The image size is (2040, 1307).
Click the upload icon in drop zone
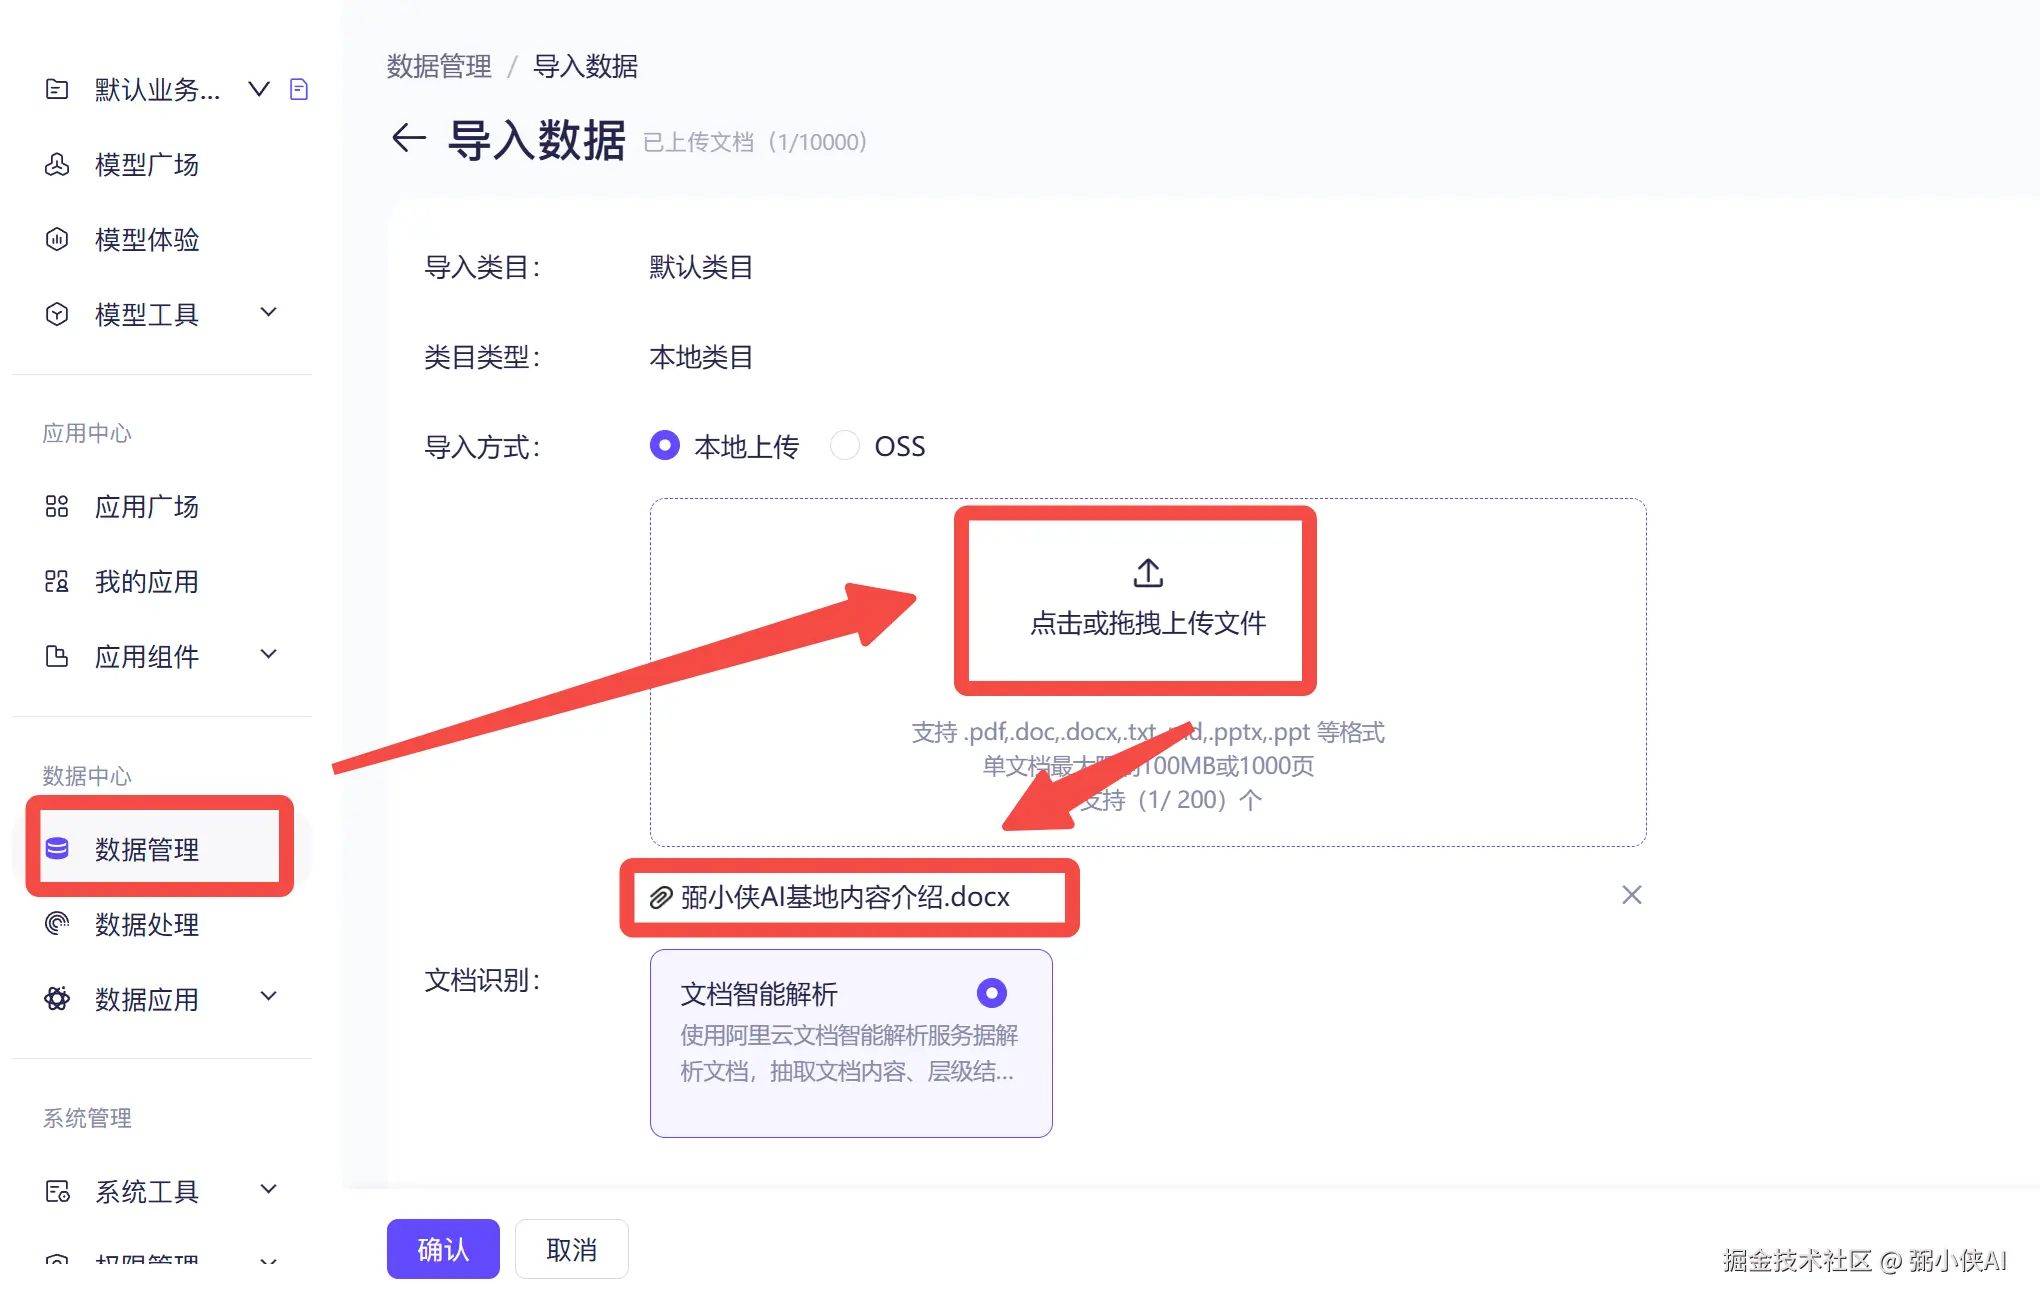(1147, 573)
